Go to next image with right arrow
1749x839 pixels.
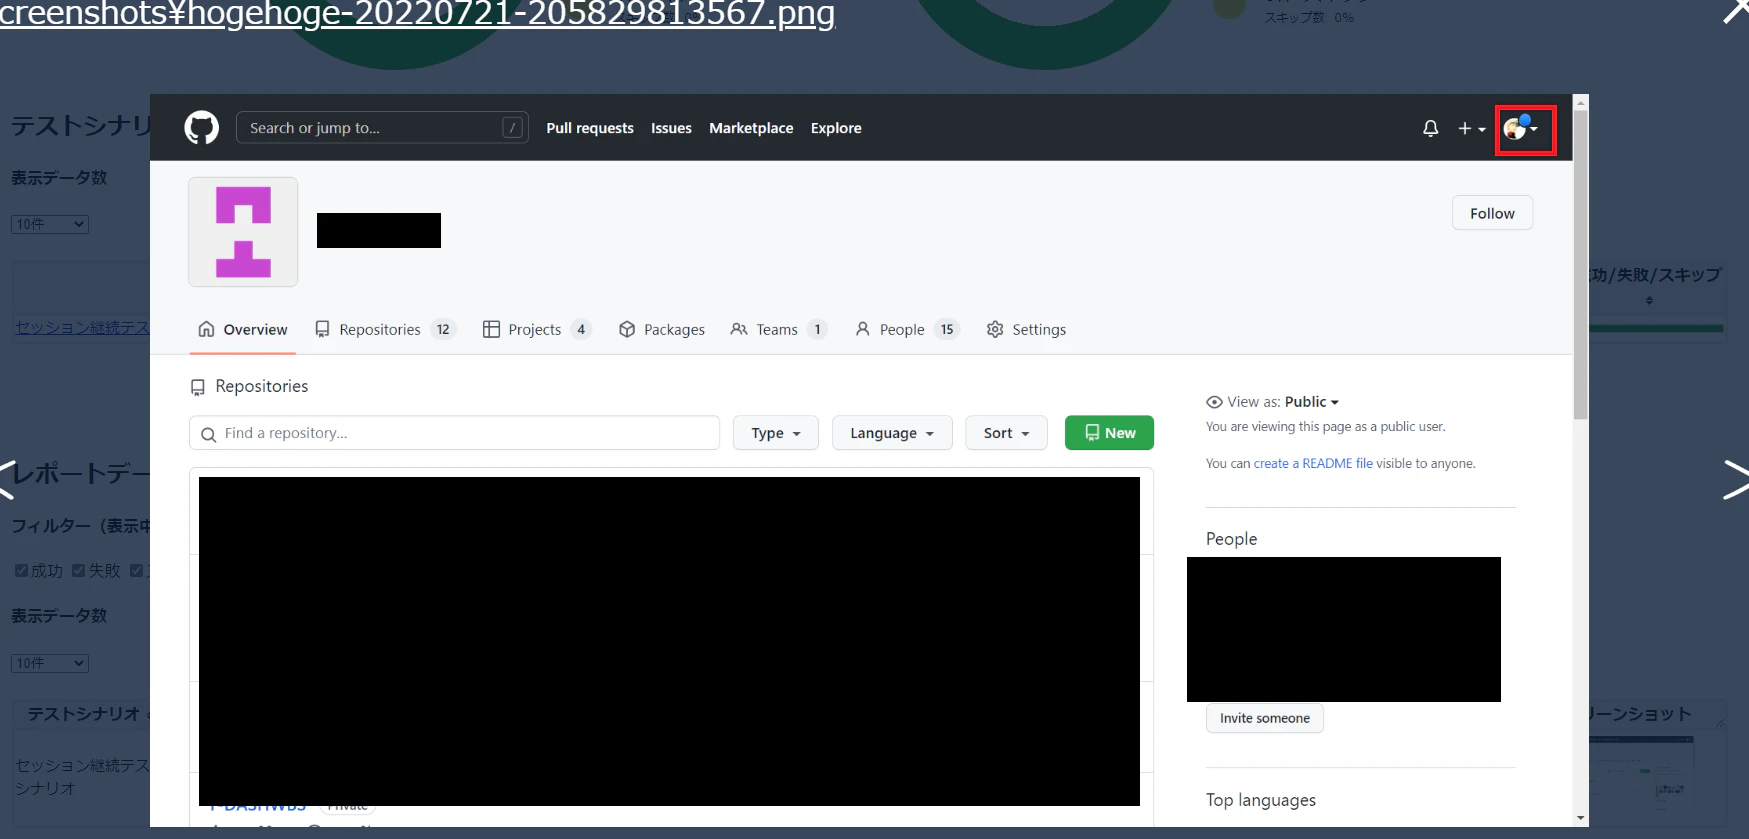(1735, 479)
